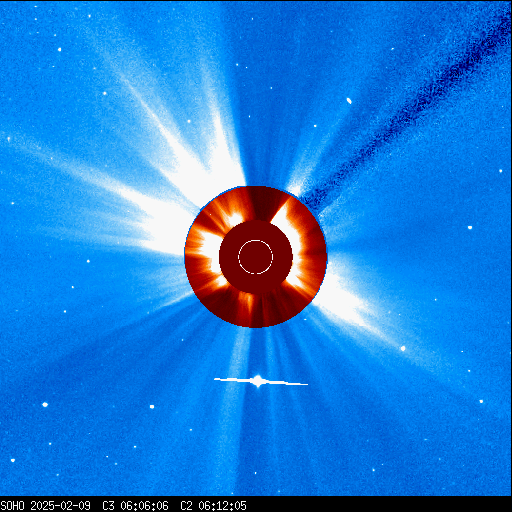Image resolution: width=512 pixels, height=512 pixels.
Task: Select bright star nearest the southwest streamer tip
Action: (403, 349)
